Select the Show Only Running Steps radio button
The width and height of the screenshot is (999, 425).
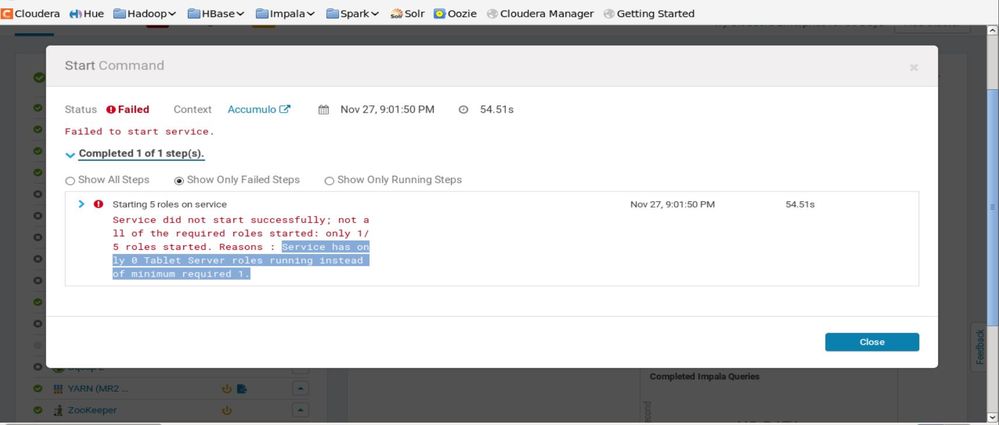pyautogui.click(x=329, y=180)
